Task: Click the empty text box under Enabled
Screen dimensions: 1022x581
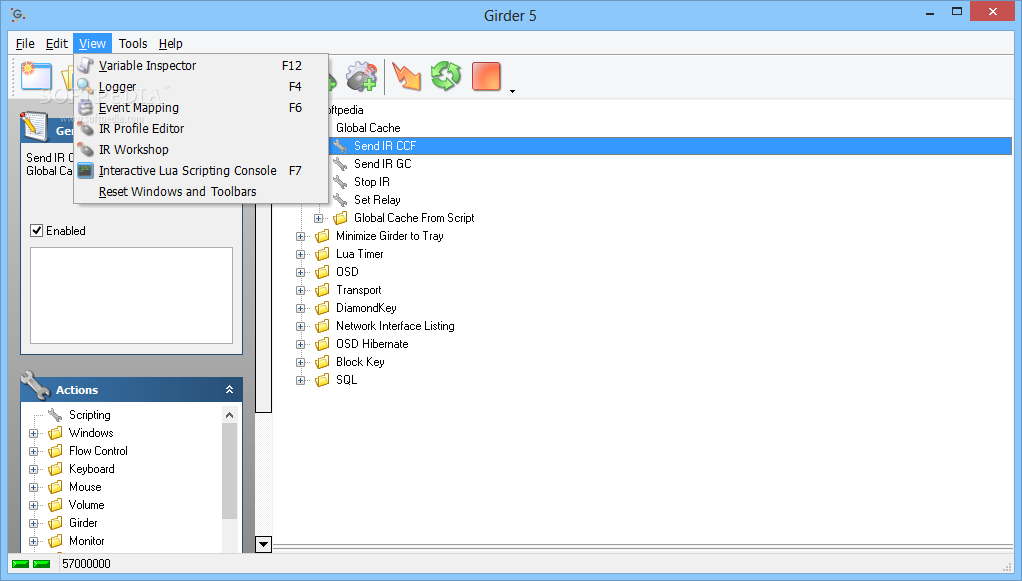Action: [132, 295]
